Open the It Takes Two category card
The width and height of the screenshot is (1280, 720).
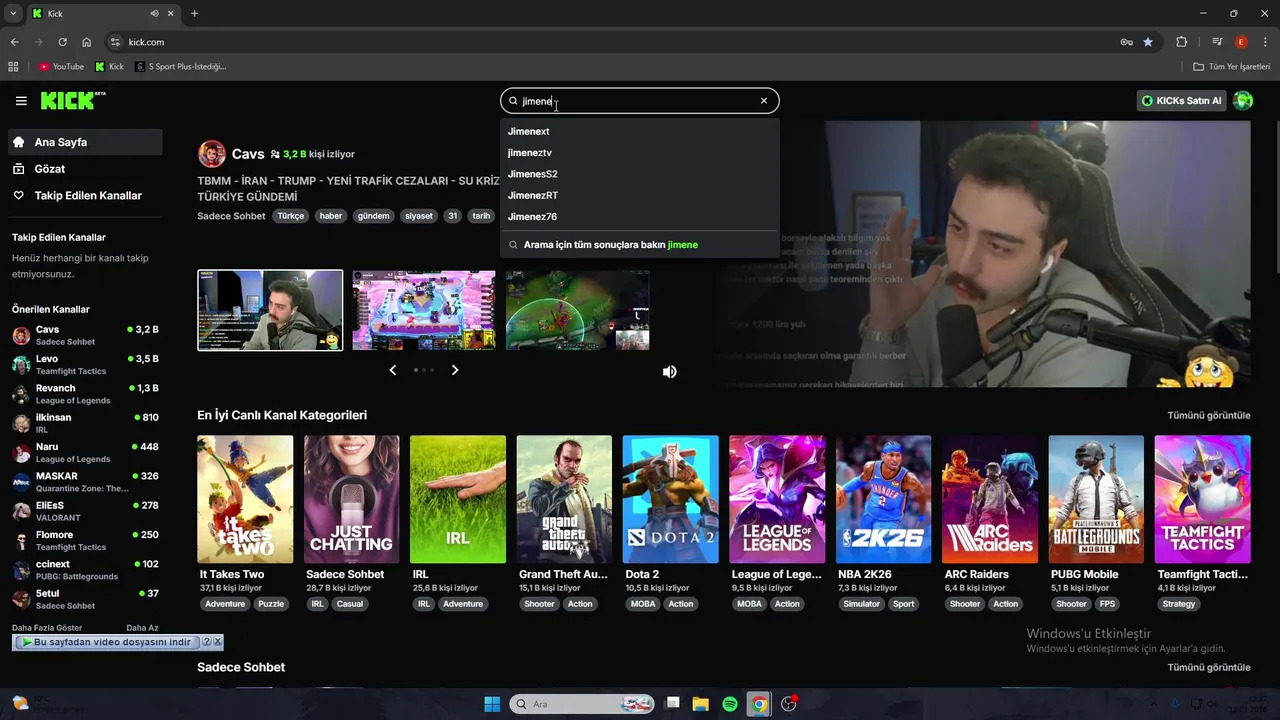[x=245, y=499]
